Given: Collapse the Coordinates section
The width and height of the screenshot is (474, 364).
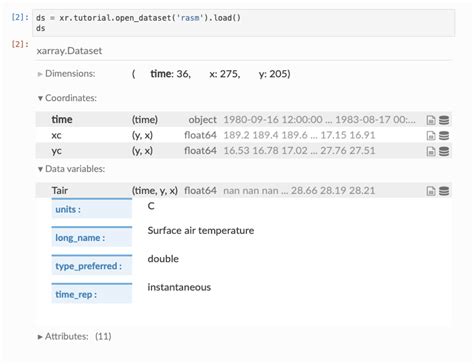Looking at the screenshot, I should (67, 98).
